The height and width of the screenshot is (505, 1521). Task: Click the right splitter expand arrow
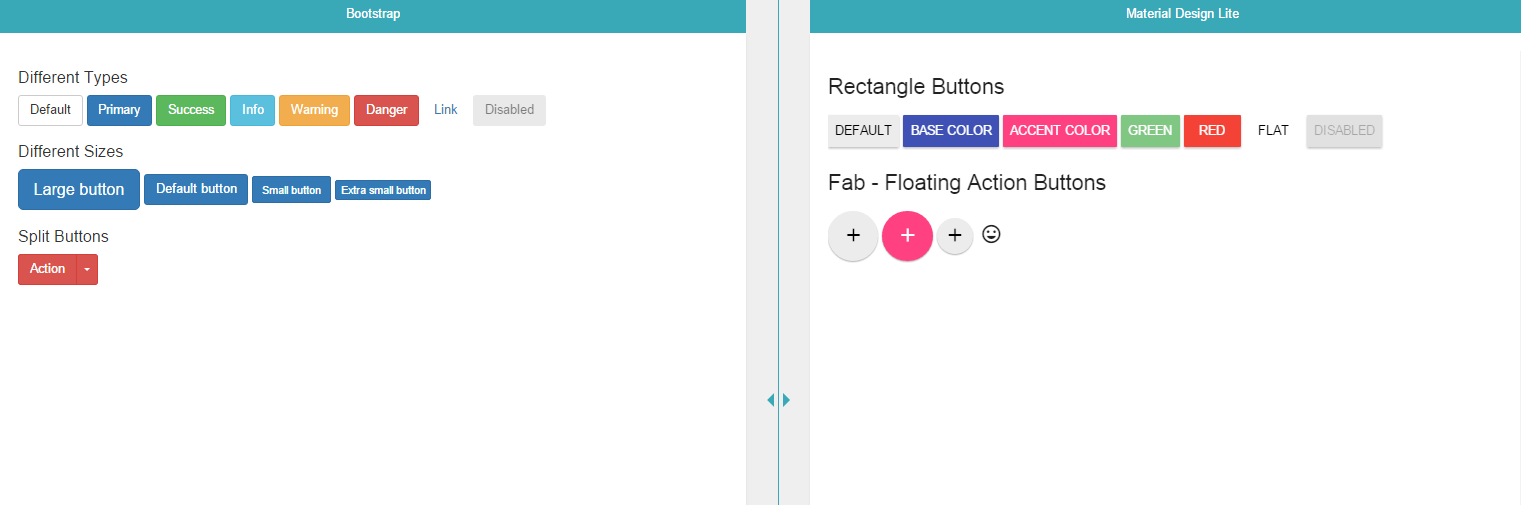click(787, 400)
